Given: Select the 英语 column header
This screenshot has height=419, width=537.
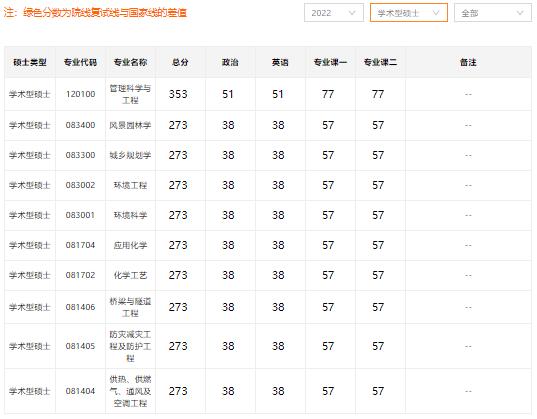Looking at the screenshot, I should (x=280, y=62).
